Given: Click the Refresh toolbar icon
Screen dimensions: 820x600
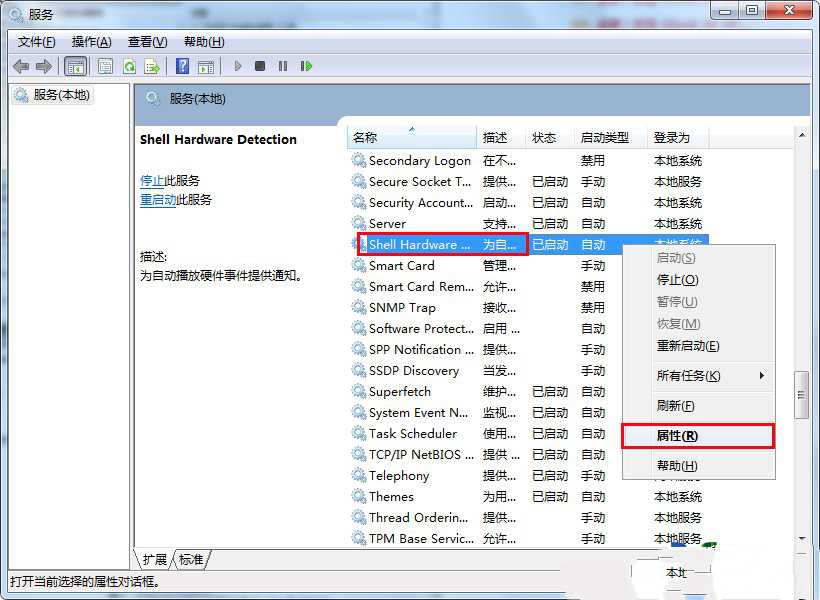Looking at the screenshot, I should (129, 66).
